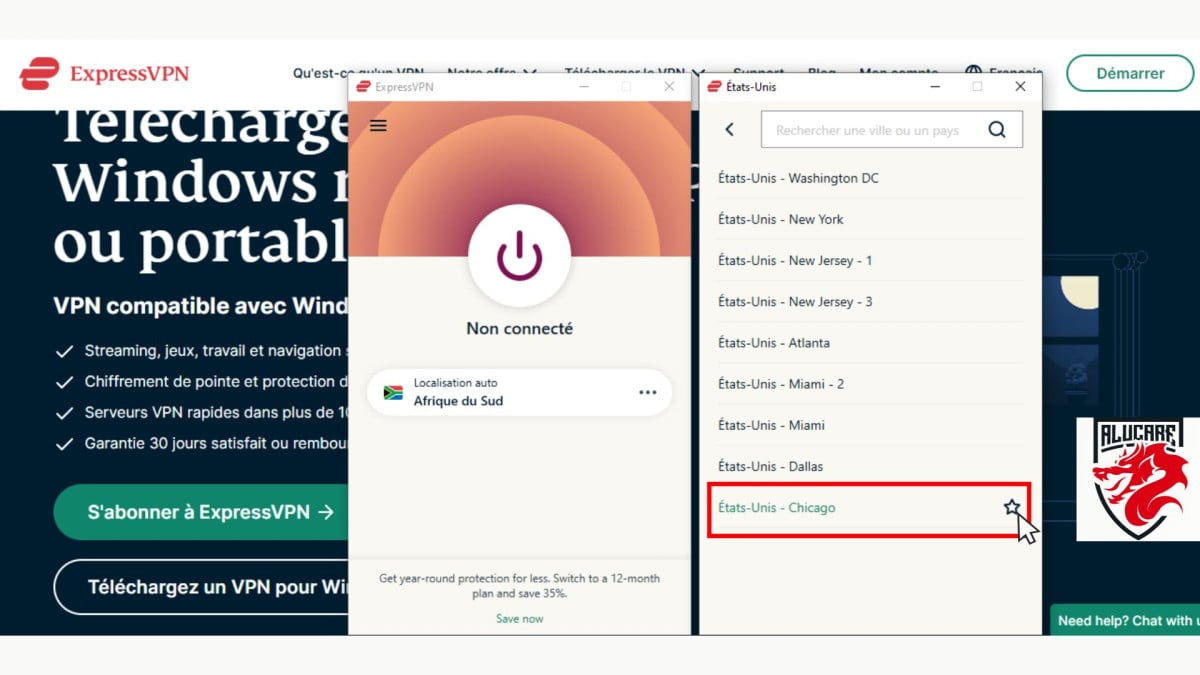This screenshot has width=1200, height=675.
Task: Click the South Africa flag icon
Action: point(391,392)
